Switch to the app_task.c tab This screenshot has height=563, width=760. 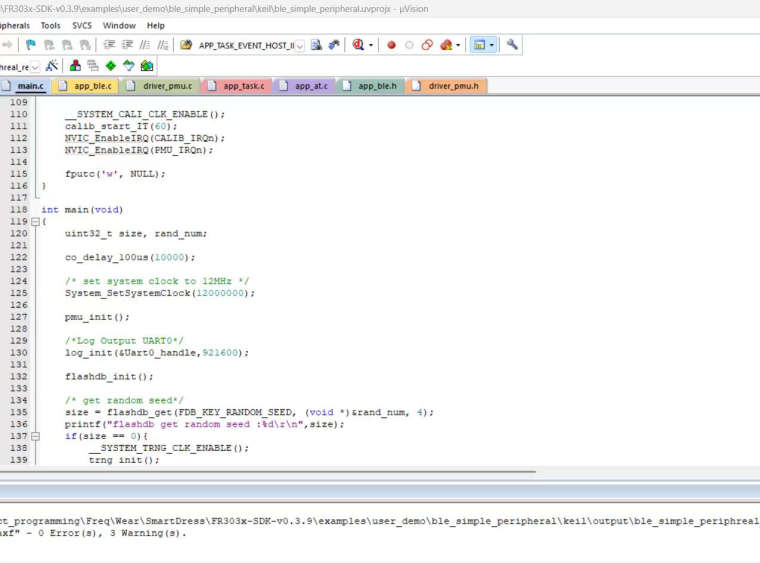tap(243, 86)
